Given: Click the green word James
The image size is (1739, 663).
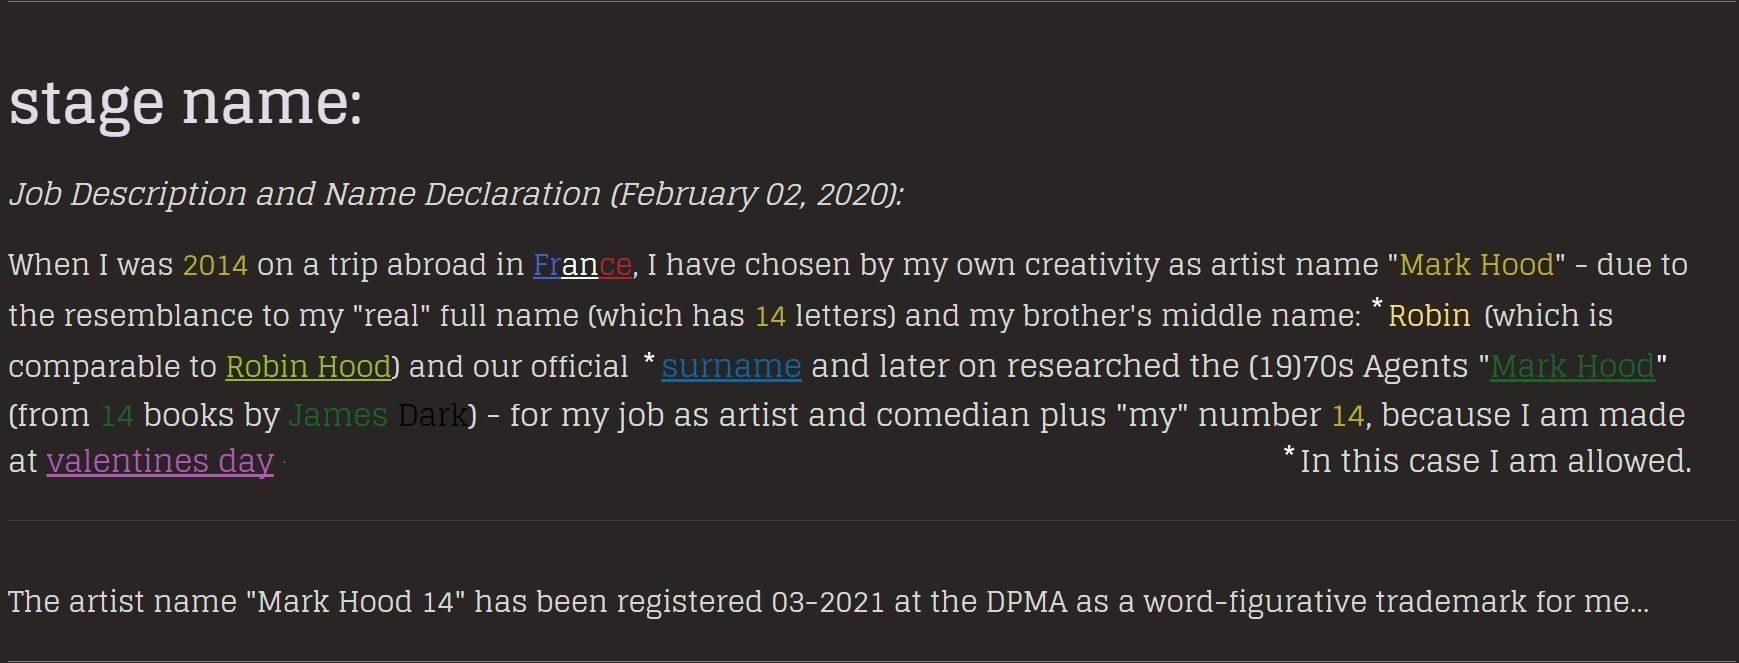Looking at the screenshot, I should click(x=337, y=415).
